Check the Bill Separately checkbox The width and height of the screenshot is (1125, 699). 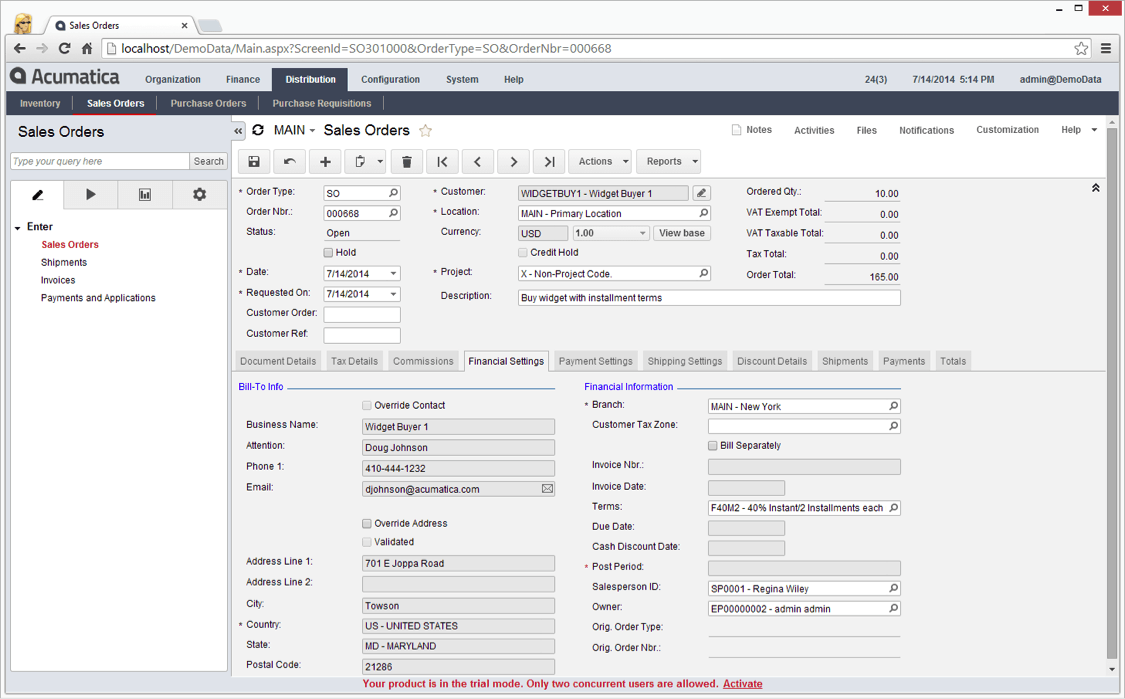(x=712, y=446)
